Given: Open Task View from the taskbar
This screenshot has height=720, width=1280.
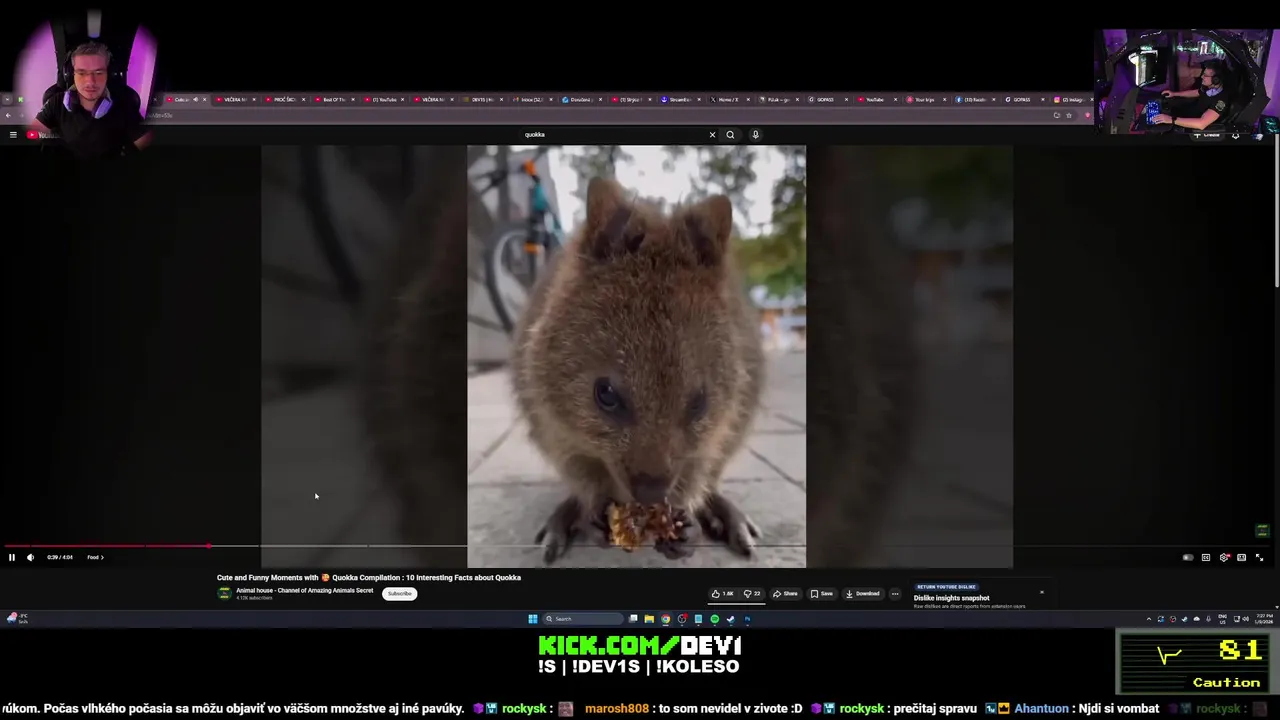Looking at the screenshot, I should (x=633, y=619).
